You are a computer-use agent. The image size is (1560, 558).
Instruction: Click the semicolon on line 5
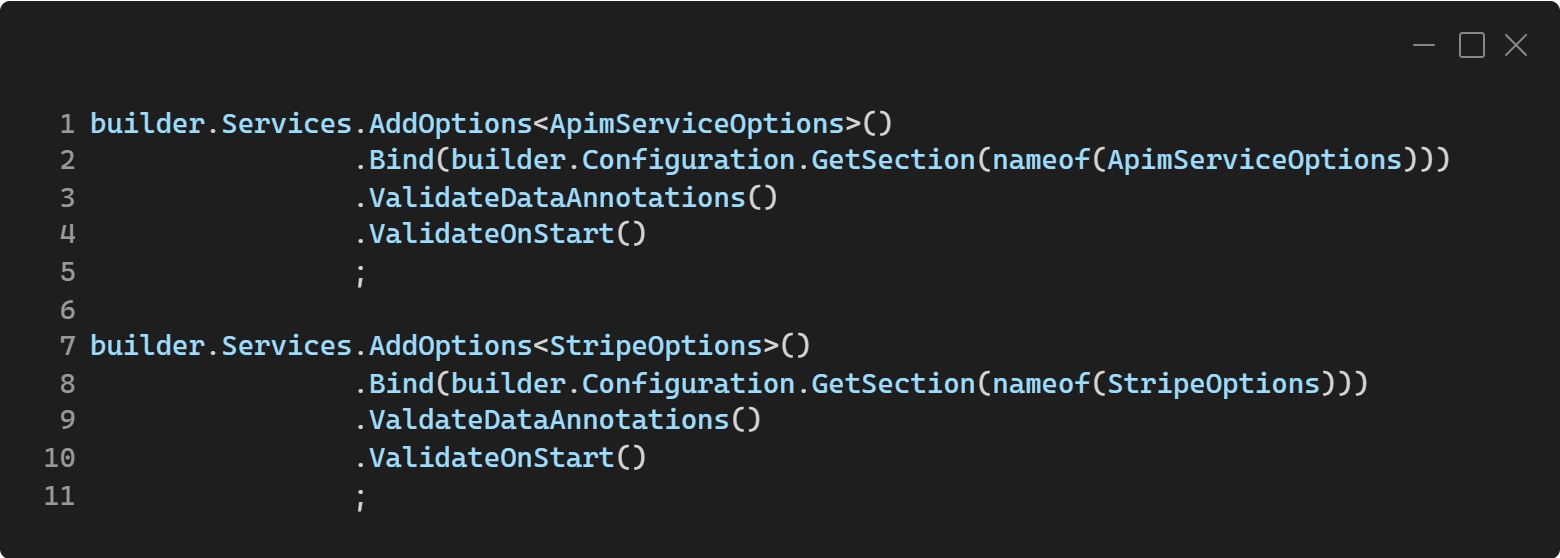point(361,274)
